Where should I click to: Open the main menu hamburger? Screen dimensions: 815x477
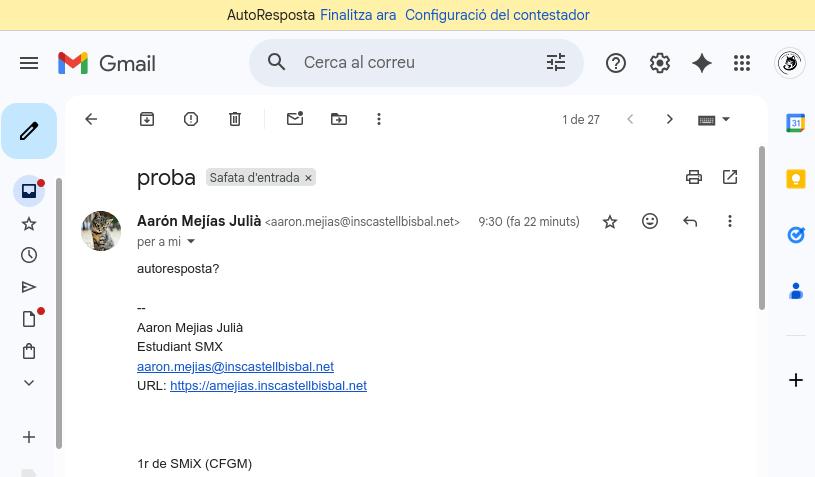(29, 63)
